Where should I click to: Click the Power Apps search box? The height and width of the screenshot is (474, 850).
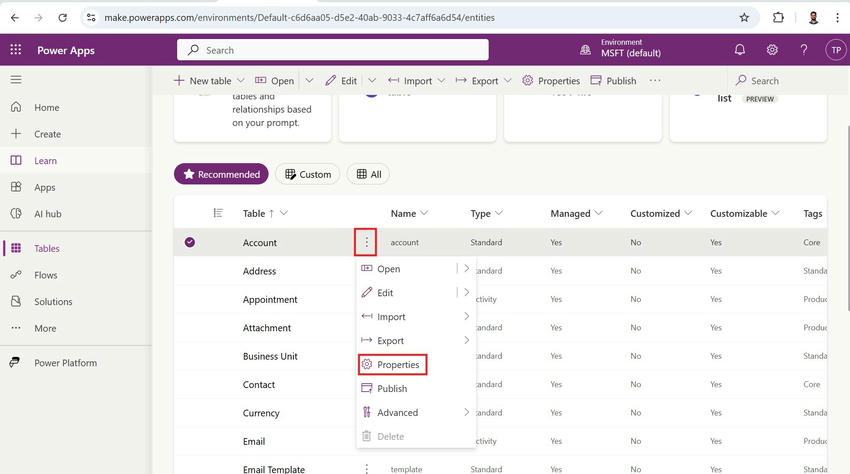pyautogui.click(x=333, y=50)
